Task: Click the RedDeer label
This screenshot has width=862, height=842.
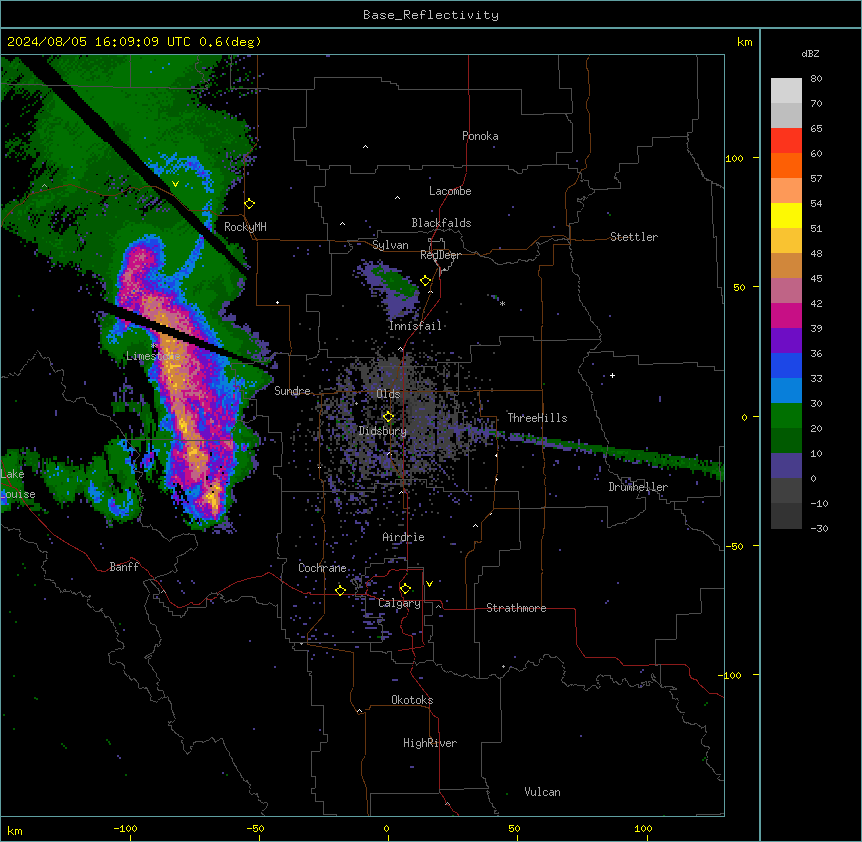Action: [440, 255]
